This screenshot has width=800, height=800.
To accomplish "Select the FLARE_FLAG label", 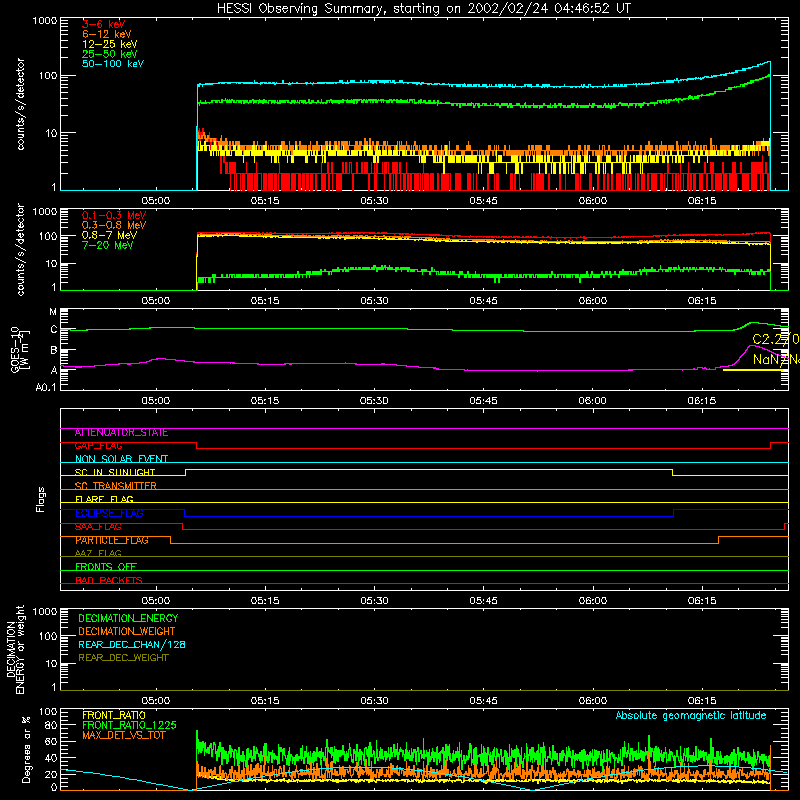I will click(104, 499).
